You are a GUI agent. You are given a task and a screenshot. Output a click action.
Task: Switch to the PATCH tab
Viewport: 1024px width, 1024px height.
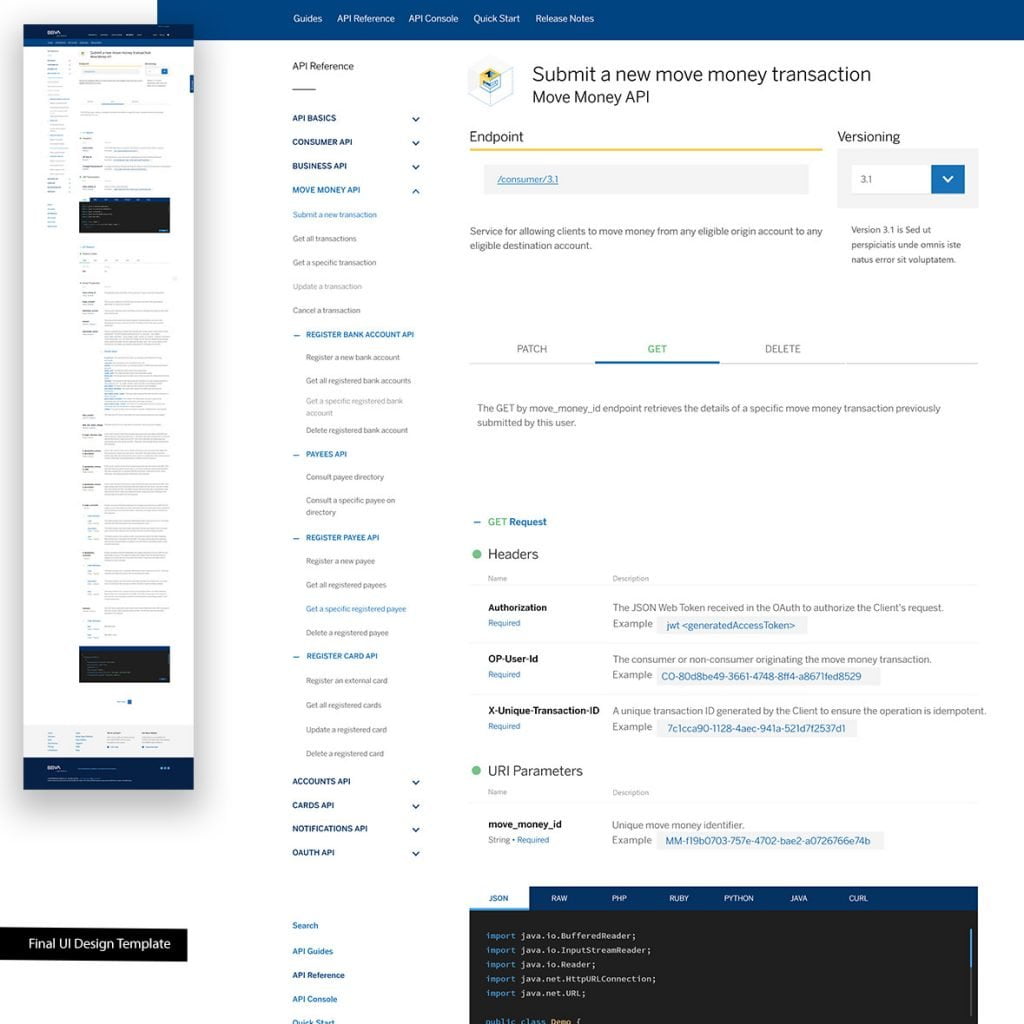tap(531, 349)
